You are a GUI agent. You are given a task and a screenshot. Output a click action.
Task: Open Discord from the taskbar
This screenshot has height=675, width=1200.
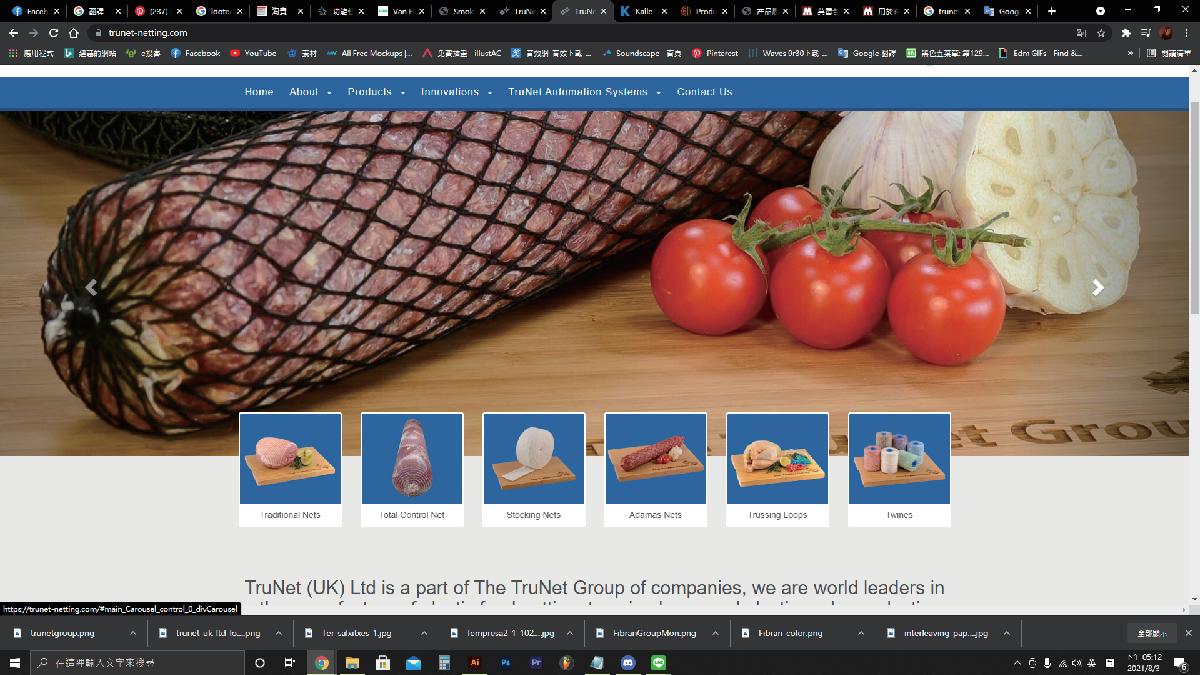(628, 663)
